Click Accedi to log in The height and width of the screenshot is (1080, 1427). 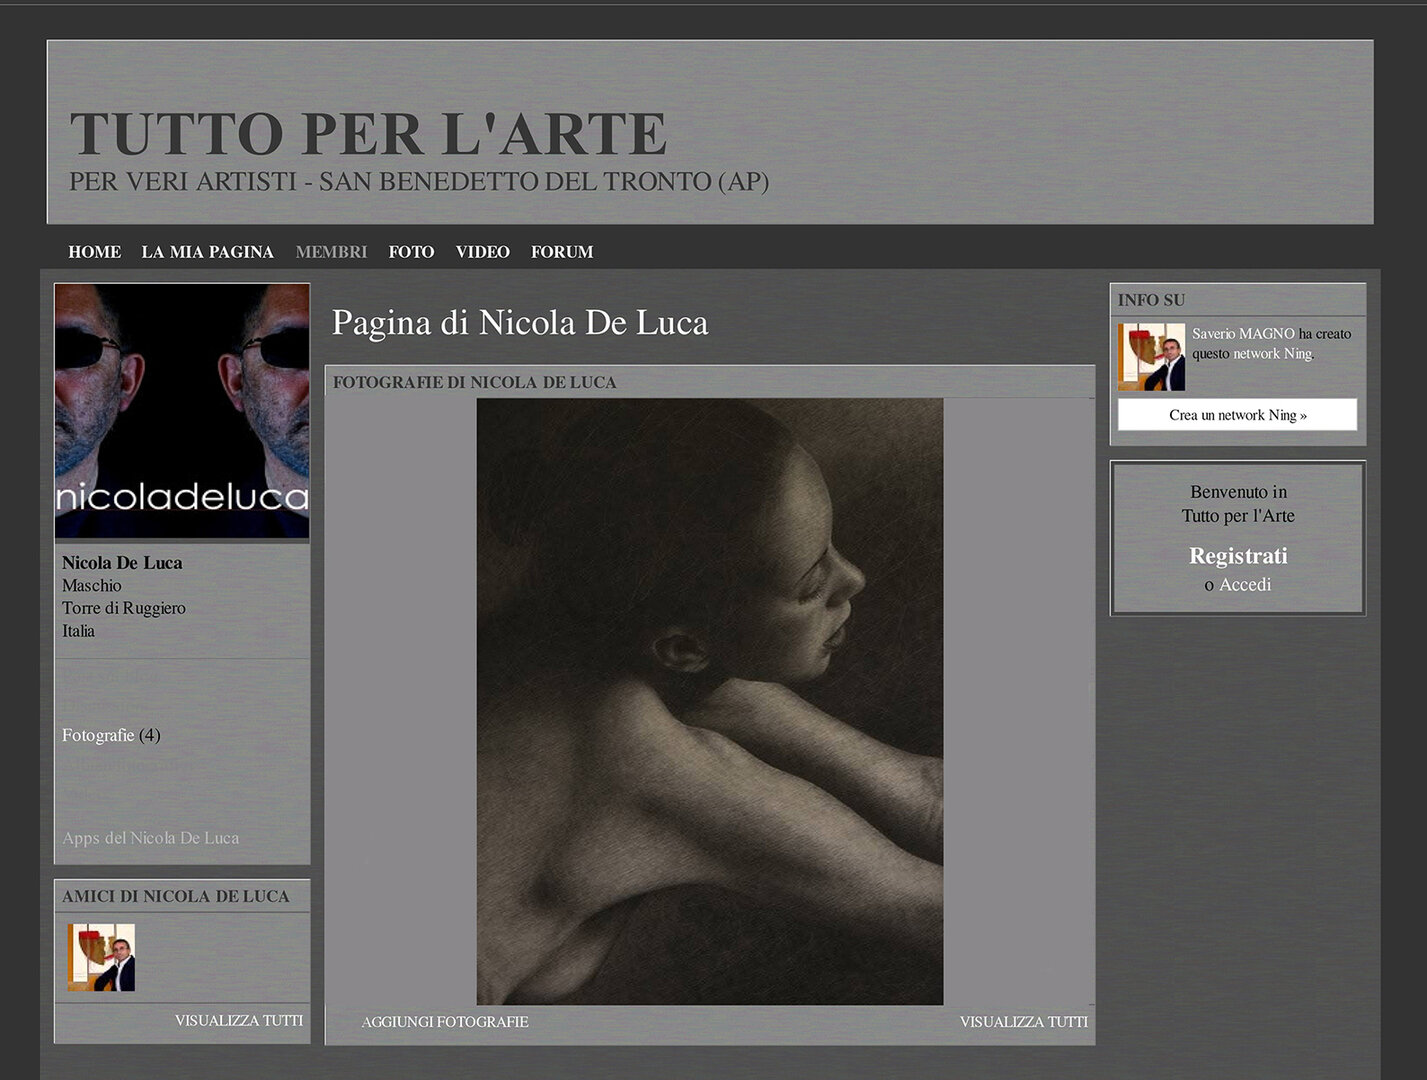coord(1245,585)
